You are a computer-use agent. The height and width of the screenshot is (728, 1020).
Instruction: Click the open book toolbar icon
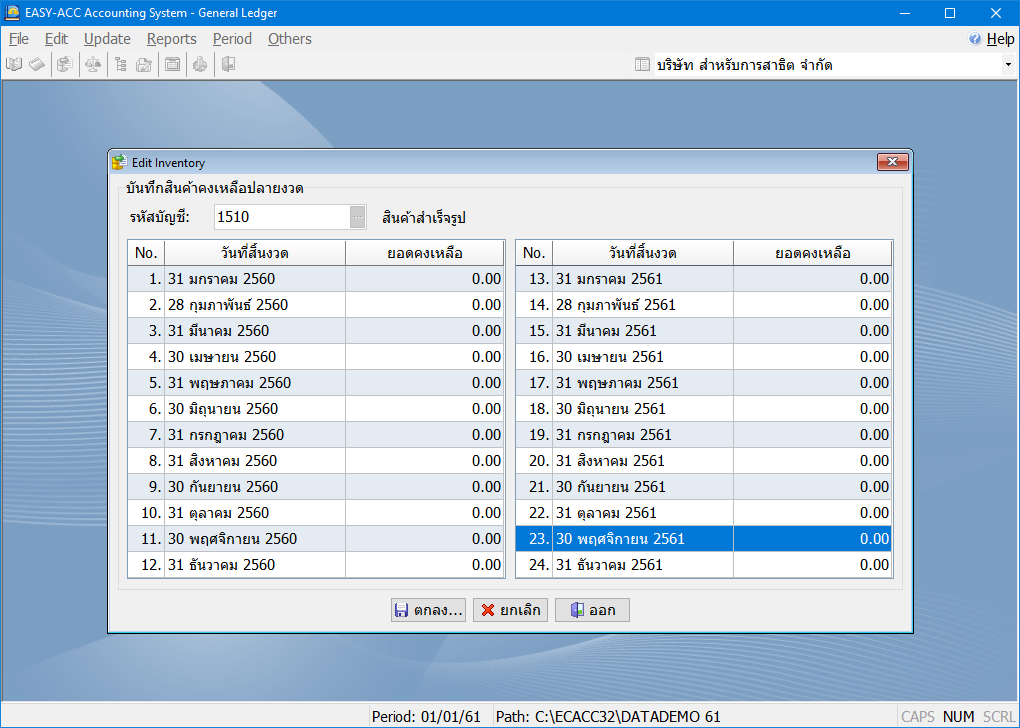[14, 65]
